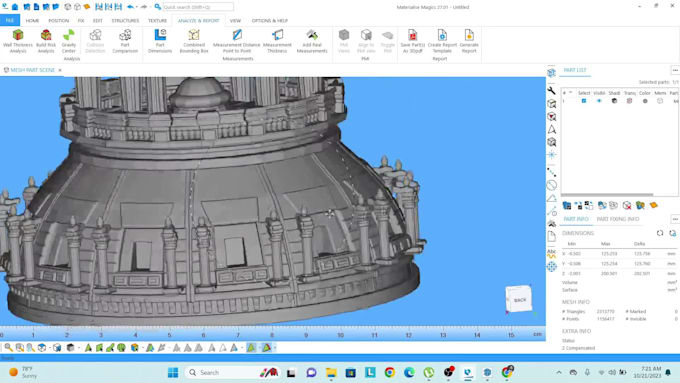Viewport: 680px width, 383px height.
Task: Click the part list horizontal scrollbar
Action: [607, 195]
